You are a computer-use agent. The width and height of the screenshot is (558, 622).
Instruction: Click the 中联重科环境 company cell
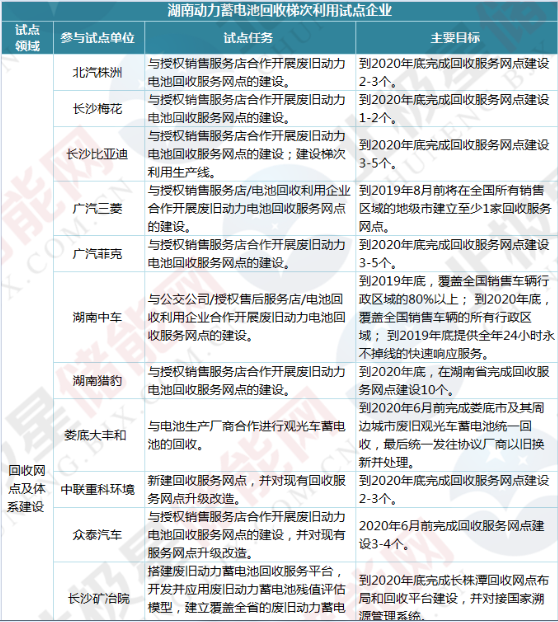pyautogui.click(x=99, y=490)
